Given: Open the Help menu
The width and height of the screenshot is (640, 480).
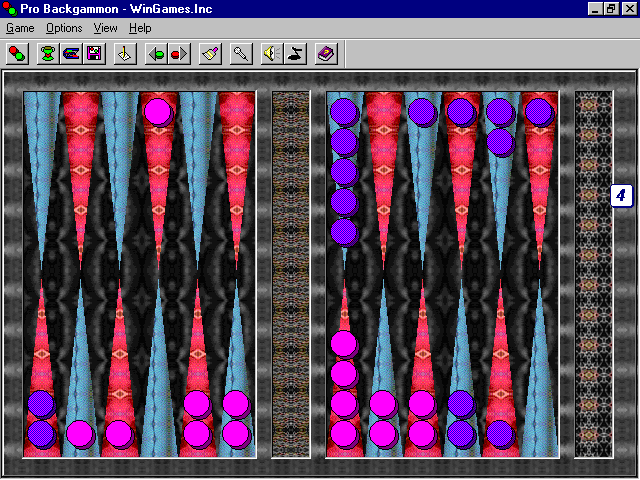Looking at the screenshot, I should 140,28.
